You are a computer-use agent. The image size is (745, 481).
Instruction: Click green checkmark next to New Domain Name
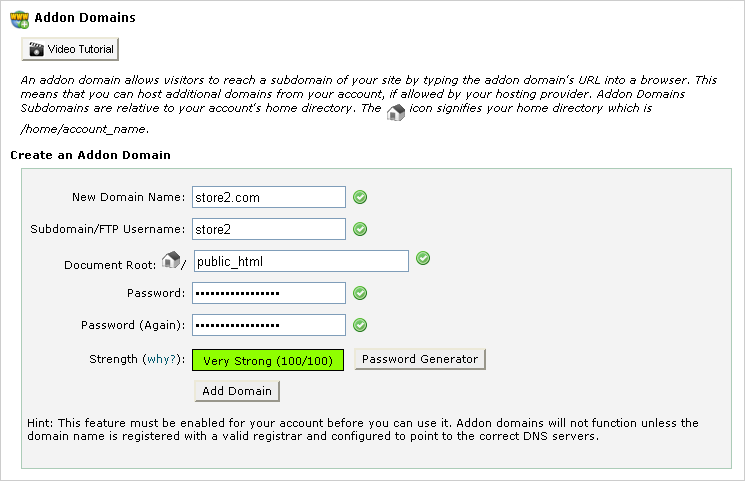pyautogui.click(x=360, y=197)
